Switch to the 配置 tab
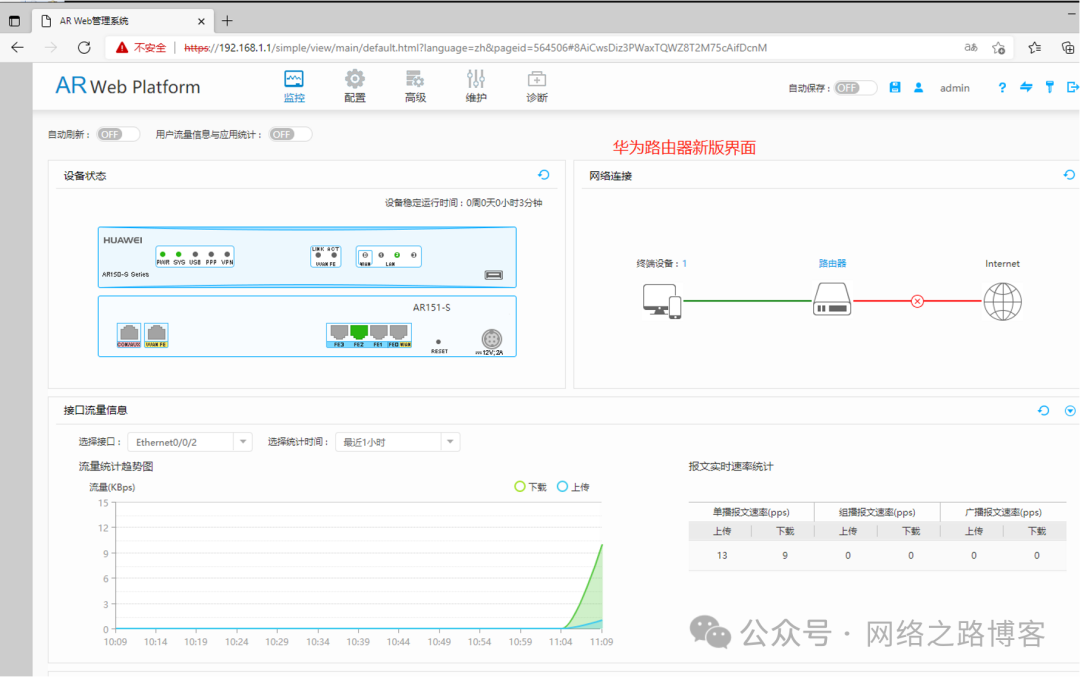 (355, 86)
